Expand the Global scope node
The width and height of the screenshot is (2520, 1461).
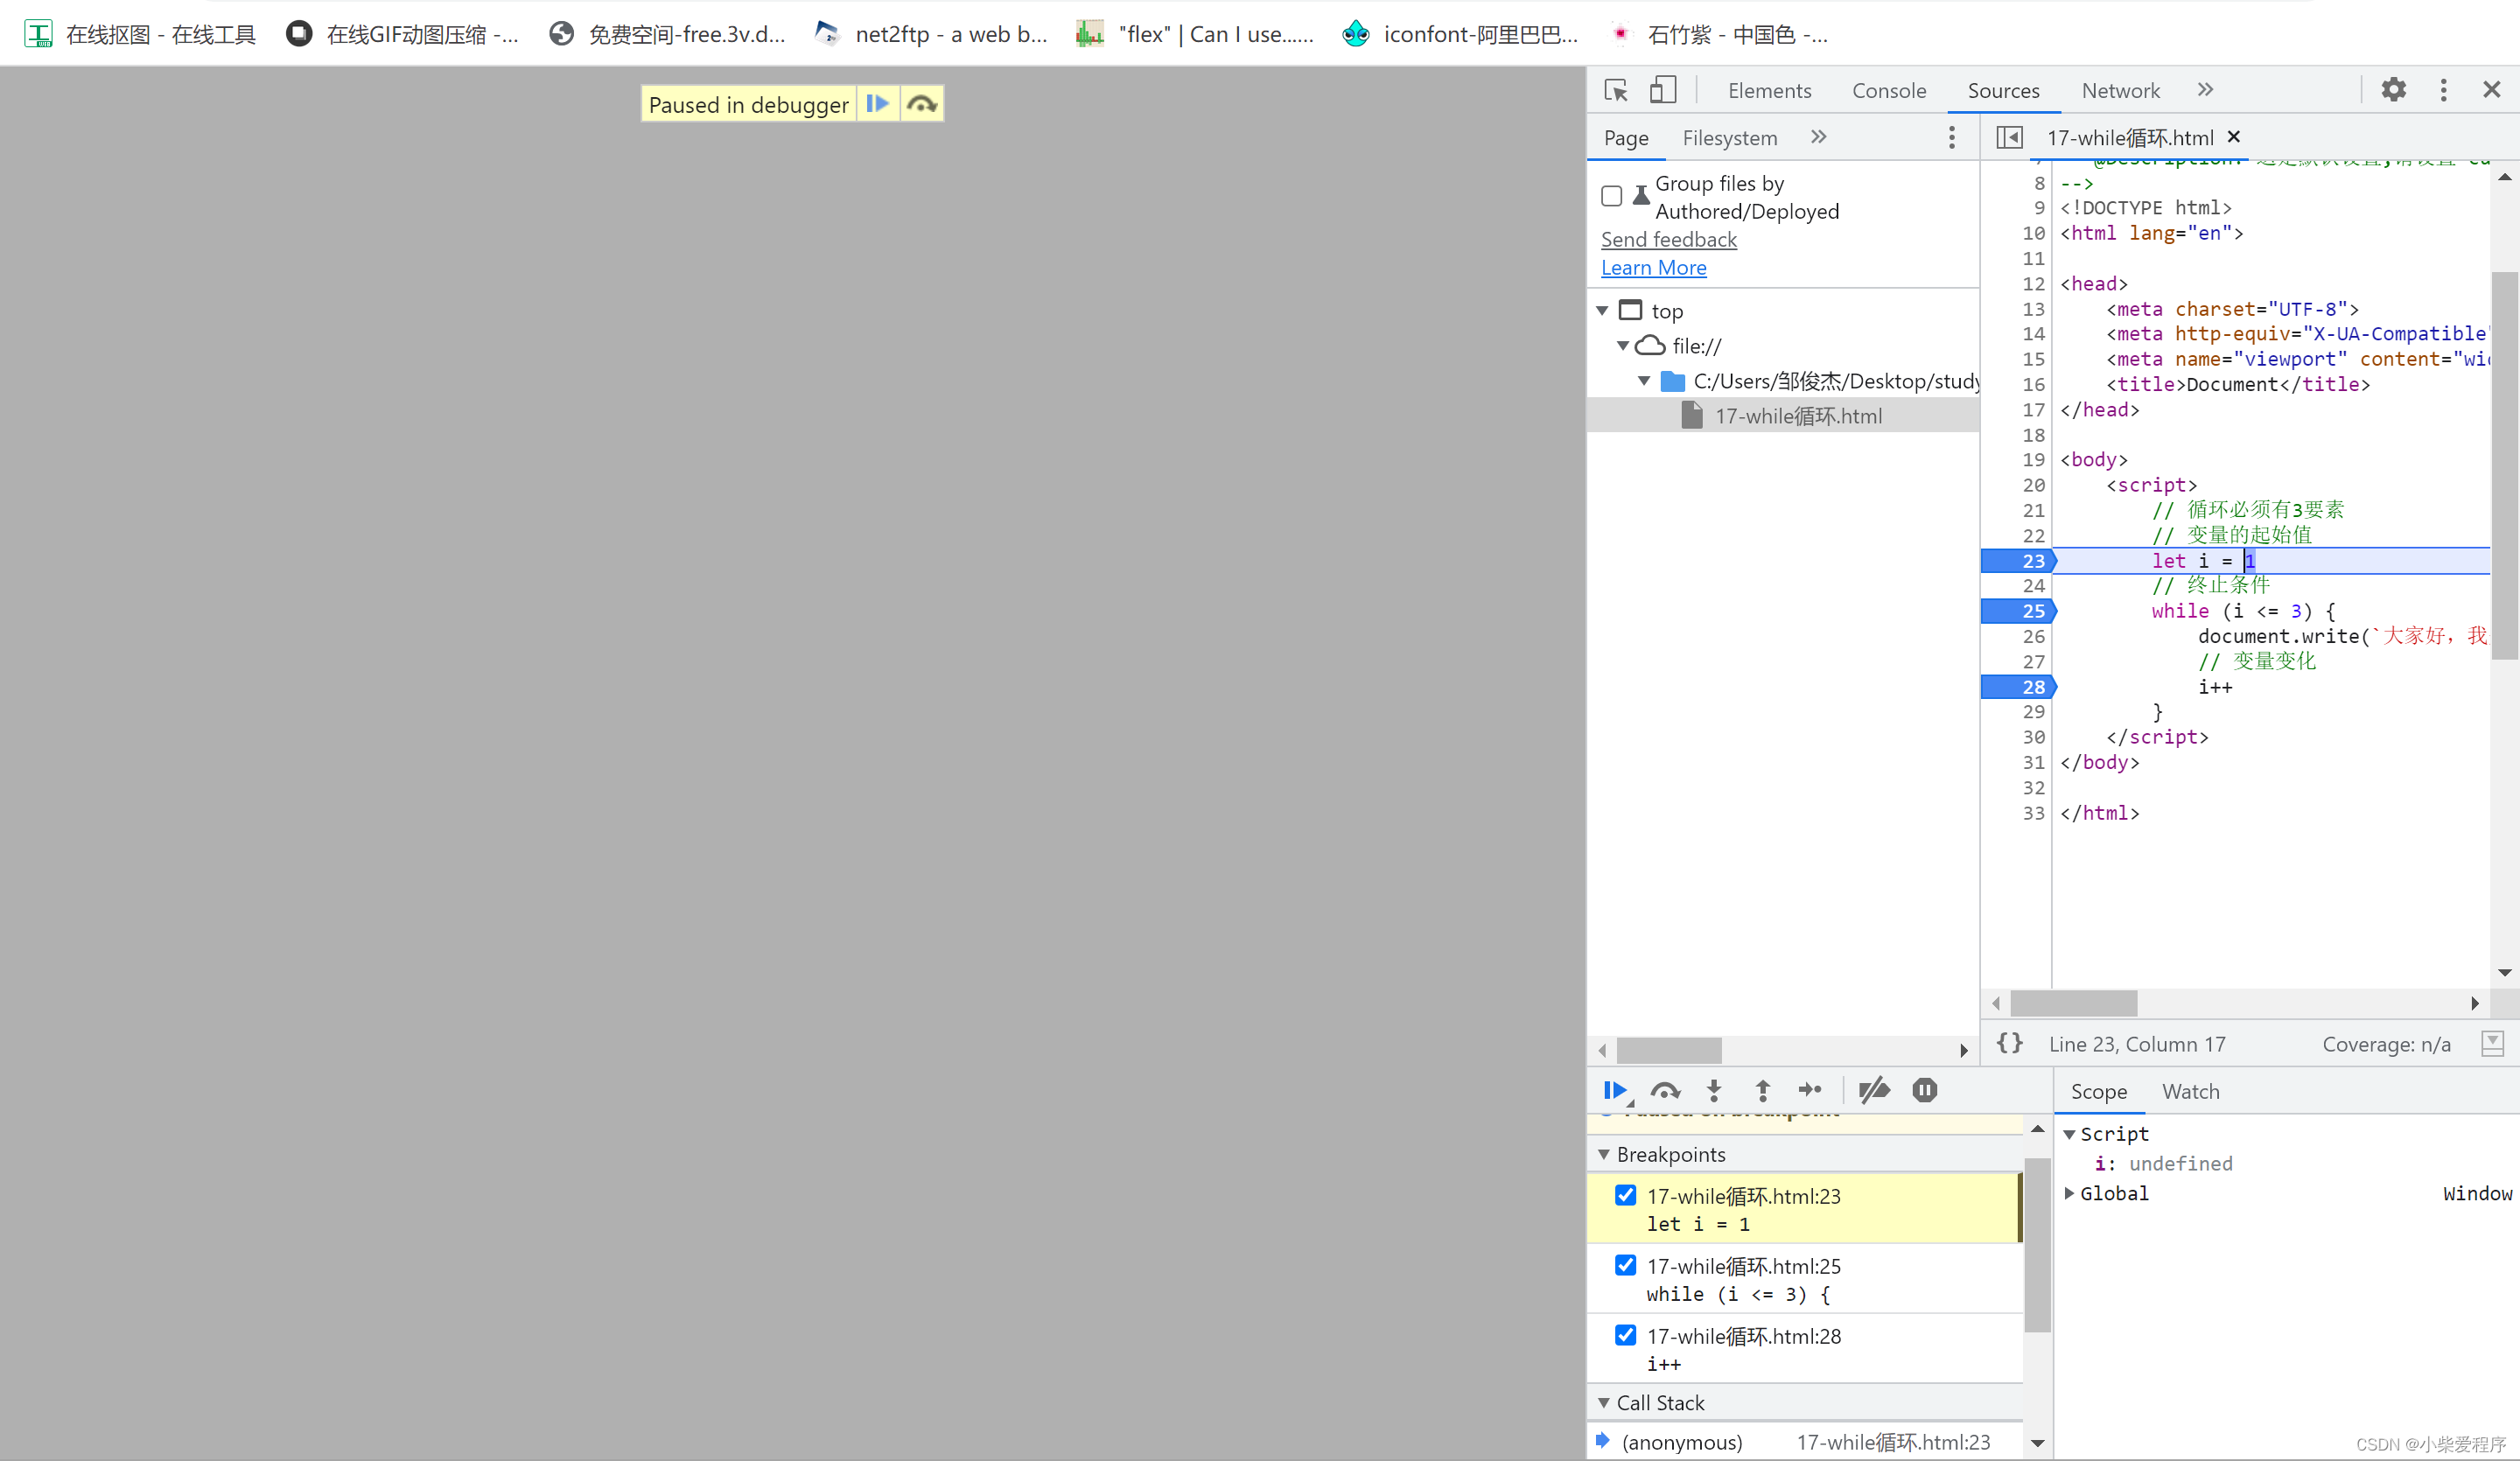coord(2068,1193)
